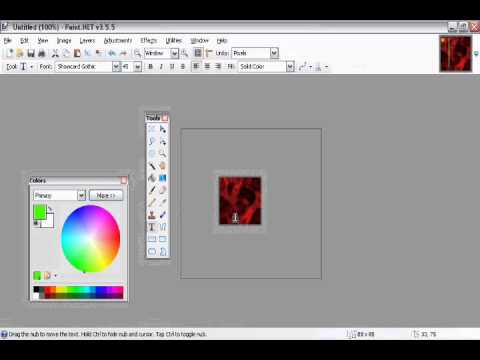Image resolution: width=480 pixels, height=360 pixels.
Task: Select the Magic Wand tool
Action: (x=152, y=166)
